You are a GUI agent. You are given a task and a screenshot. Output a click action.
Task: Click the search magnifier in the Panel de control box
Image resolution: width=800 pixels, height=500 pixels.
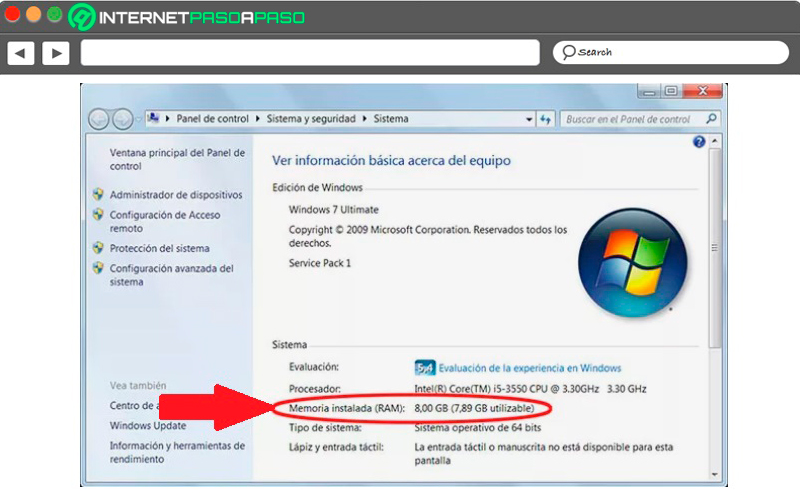click(711, 118)
